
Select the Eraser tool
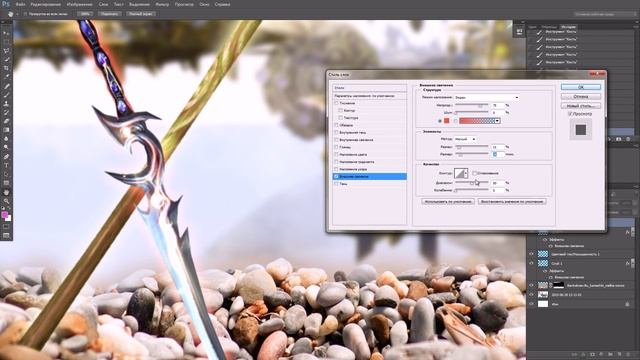tap(6, 121)
